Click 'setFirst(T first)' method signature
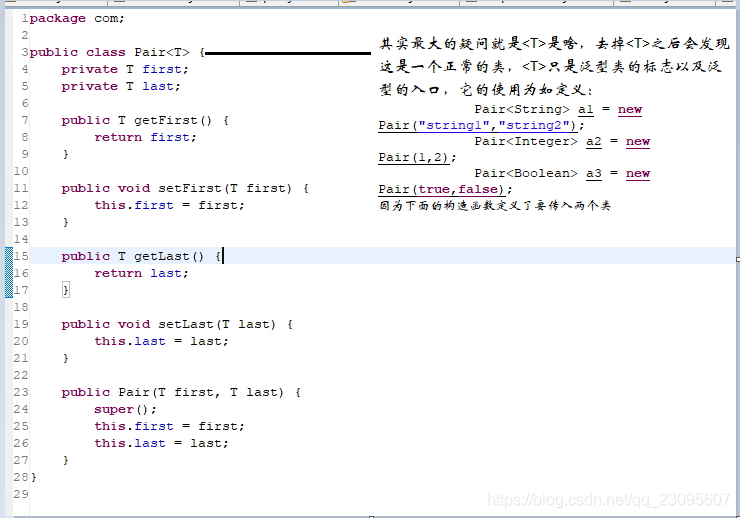 [x=185, y=188]
